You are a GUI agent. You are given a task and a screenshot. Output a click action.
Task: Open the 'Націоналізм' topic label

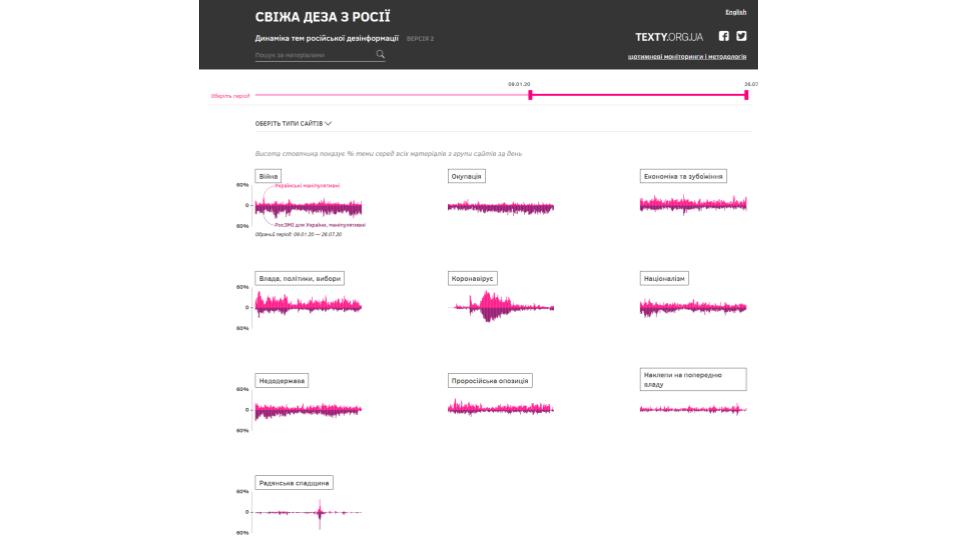[x=665, y=278]
